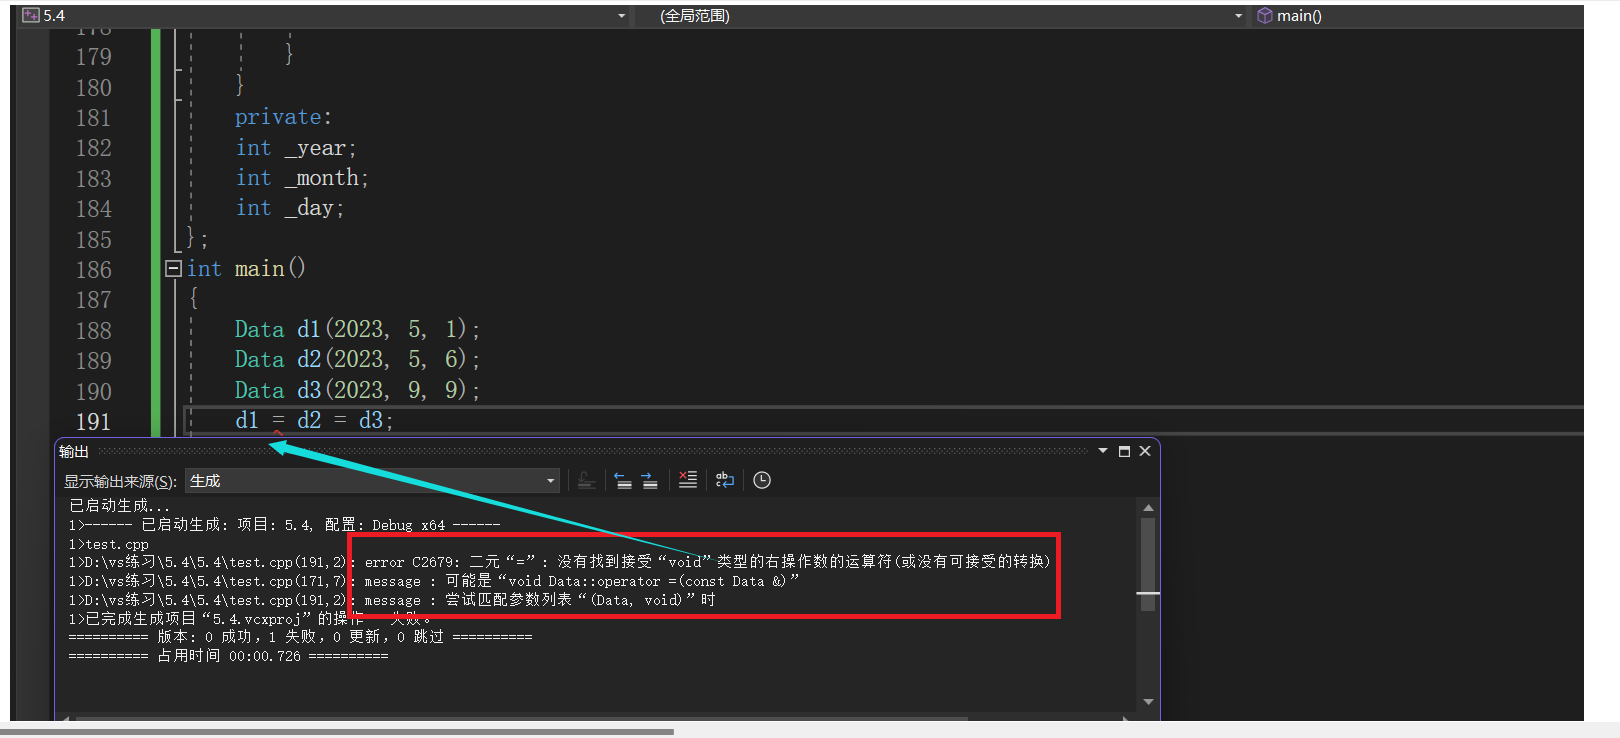The height and width of the screenshot is (738, 1620).
Task: Click 'int _day;' declaration
Action: coord(290,208)
